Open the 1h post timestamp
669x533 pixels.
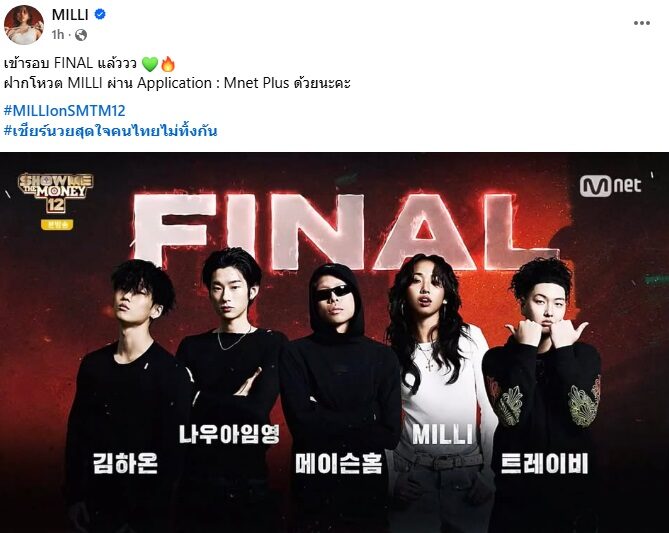58,35
